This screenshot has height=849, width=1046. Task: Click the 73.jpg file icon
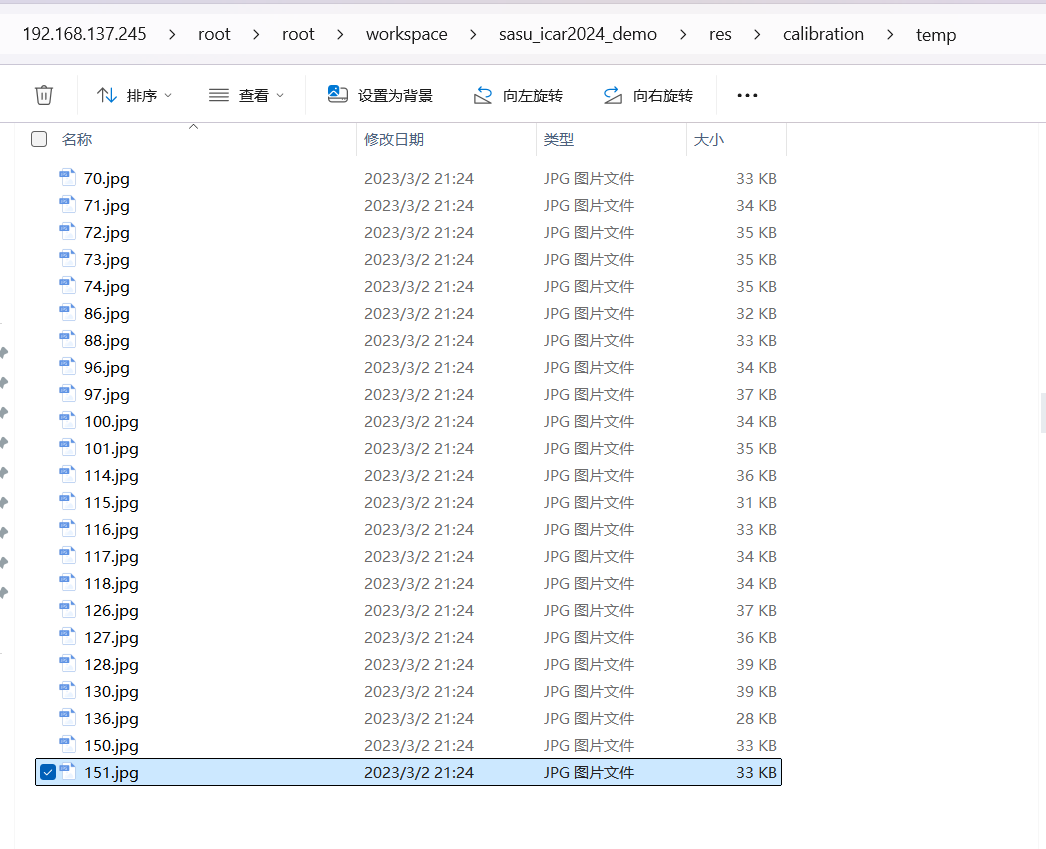pyautogui.click(x=67, y=258)
